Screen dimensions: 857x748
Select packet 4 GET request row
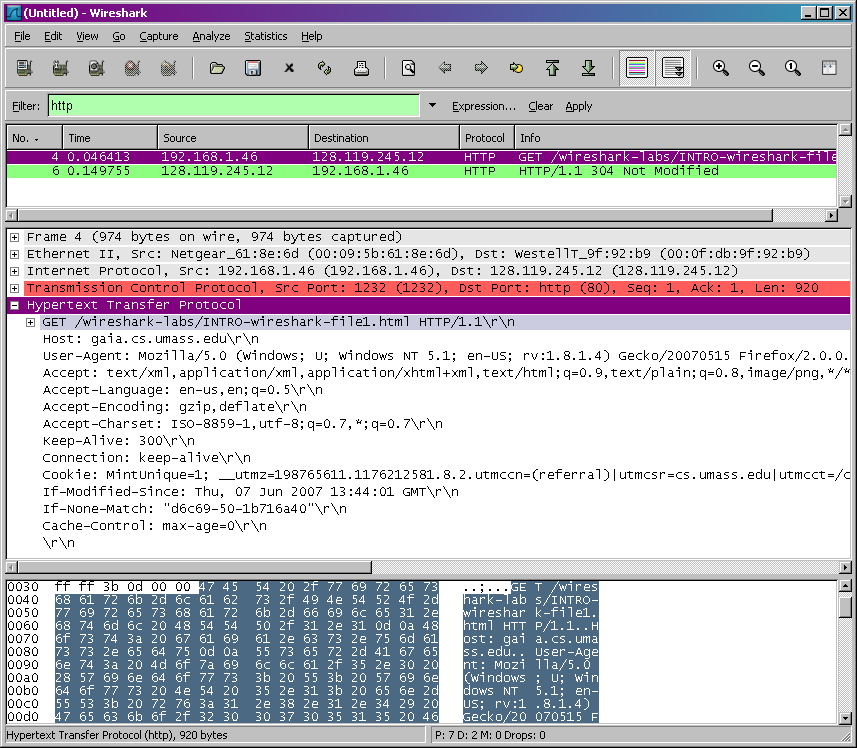421,157
